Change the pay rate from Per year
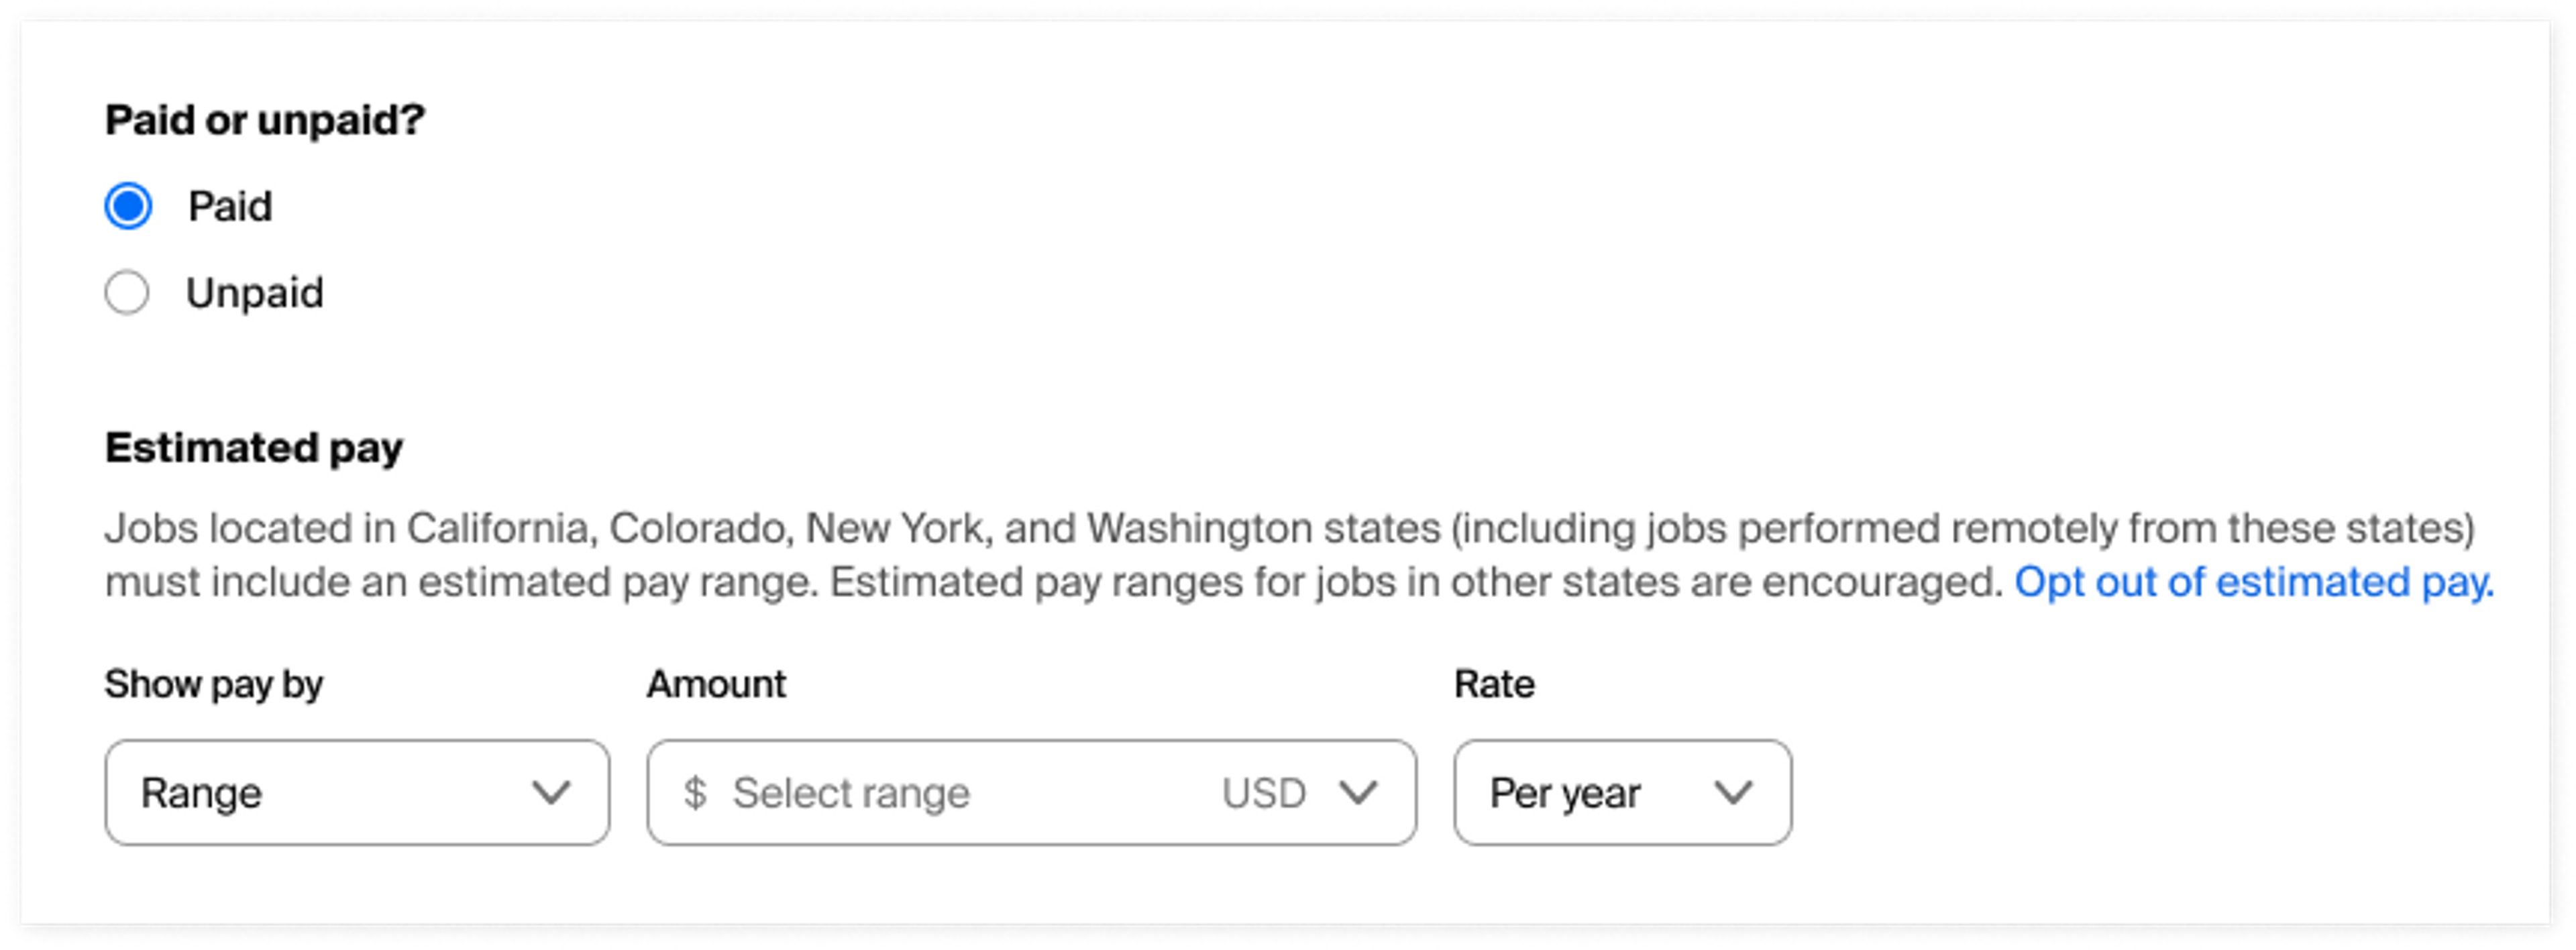 click(1620, 793)
